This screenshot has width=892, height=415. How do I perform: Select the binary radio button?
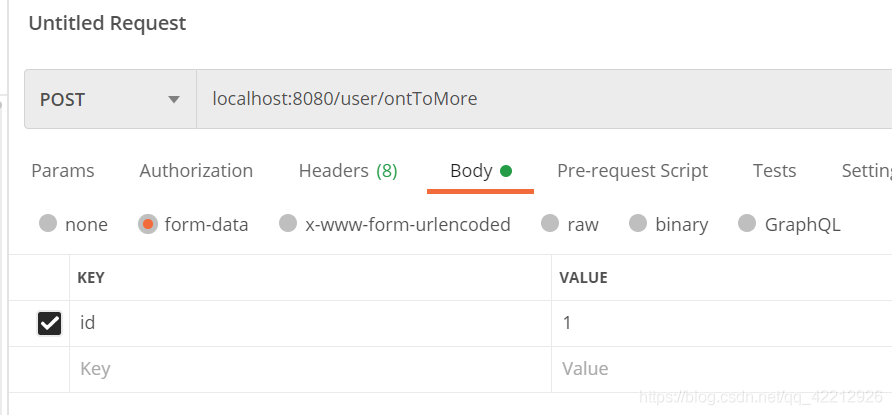click(x=638, y=224)
